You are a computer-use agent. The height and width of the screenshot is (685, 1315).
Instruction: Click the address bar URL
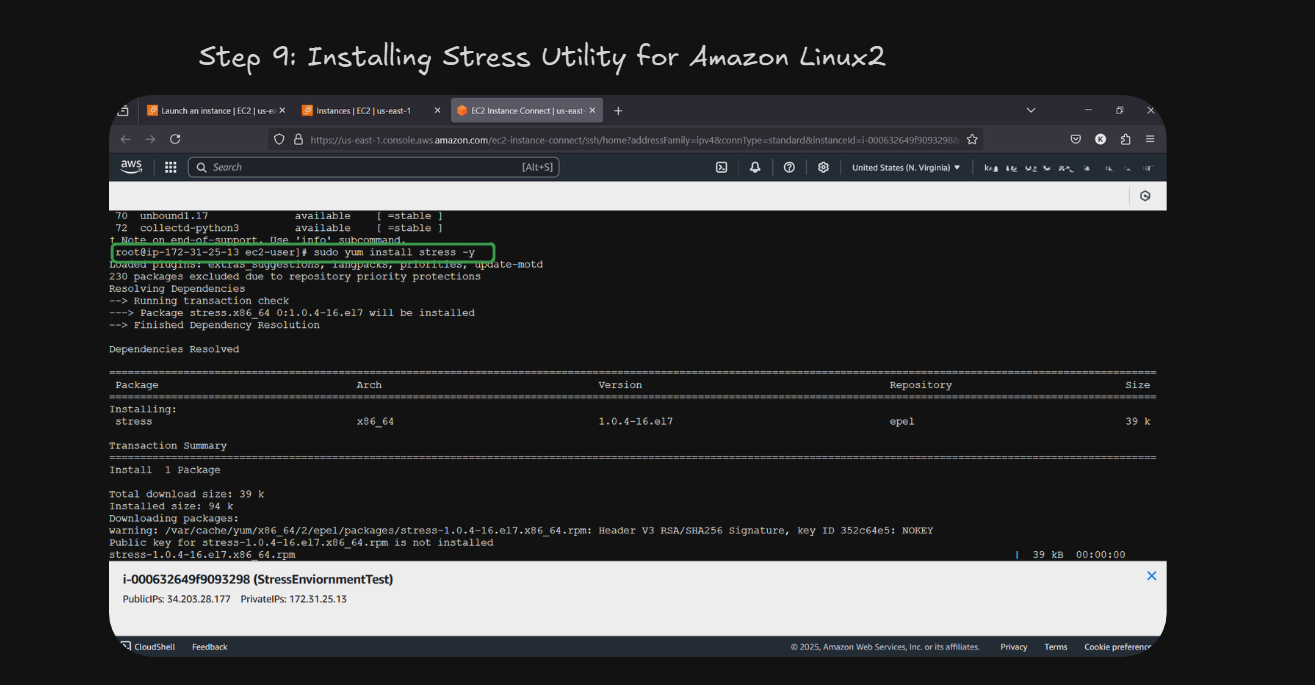pos(635,139)
